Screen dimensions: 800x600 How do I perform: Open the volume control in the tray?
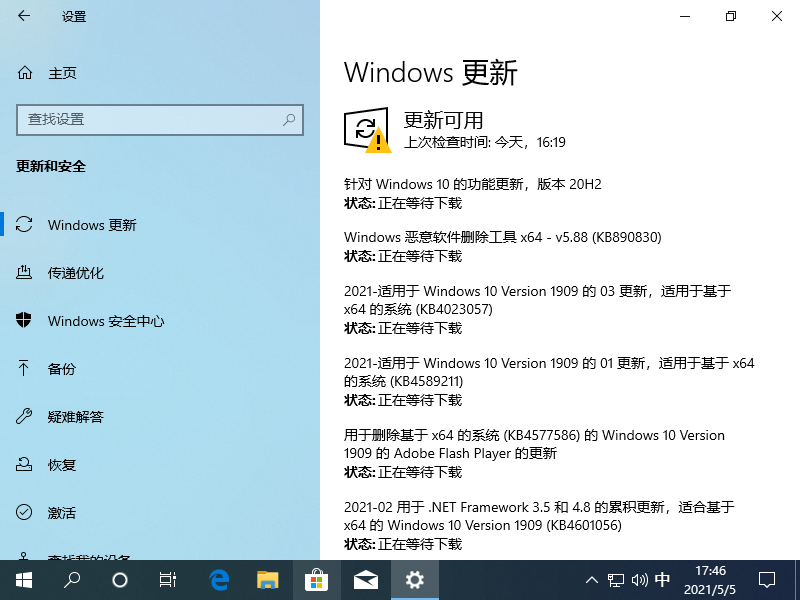pos(639,580)
